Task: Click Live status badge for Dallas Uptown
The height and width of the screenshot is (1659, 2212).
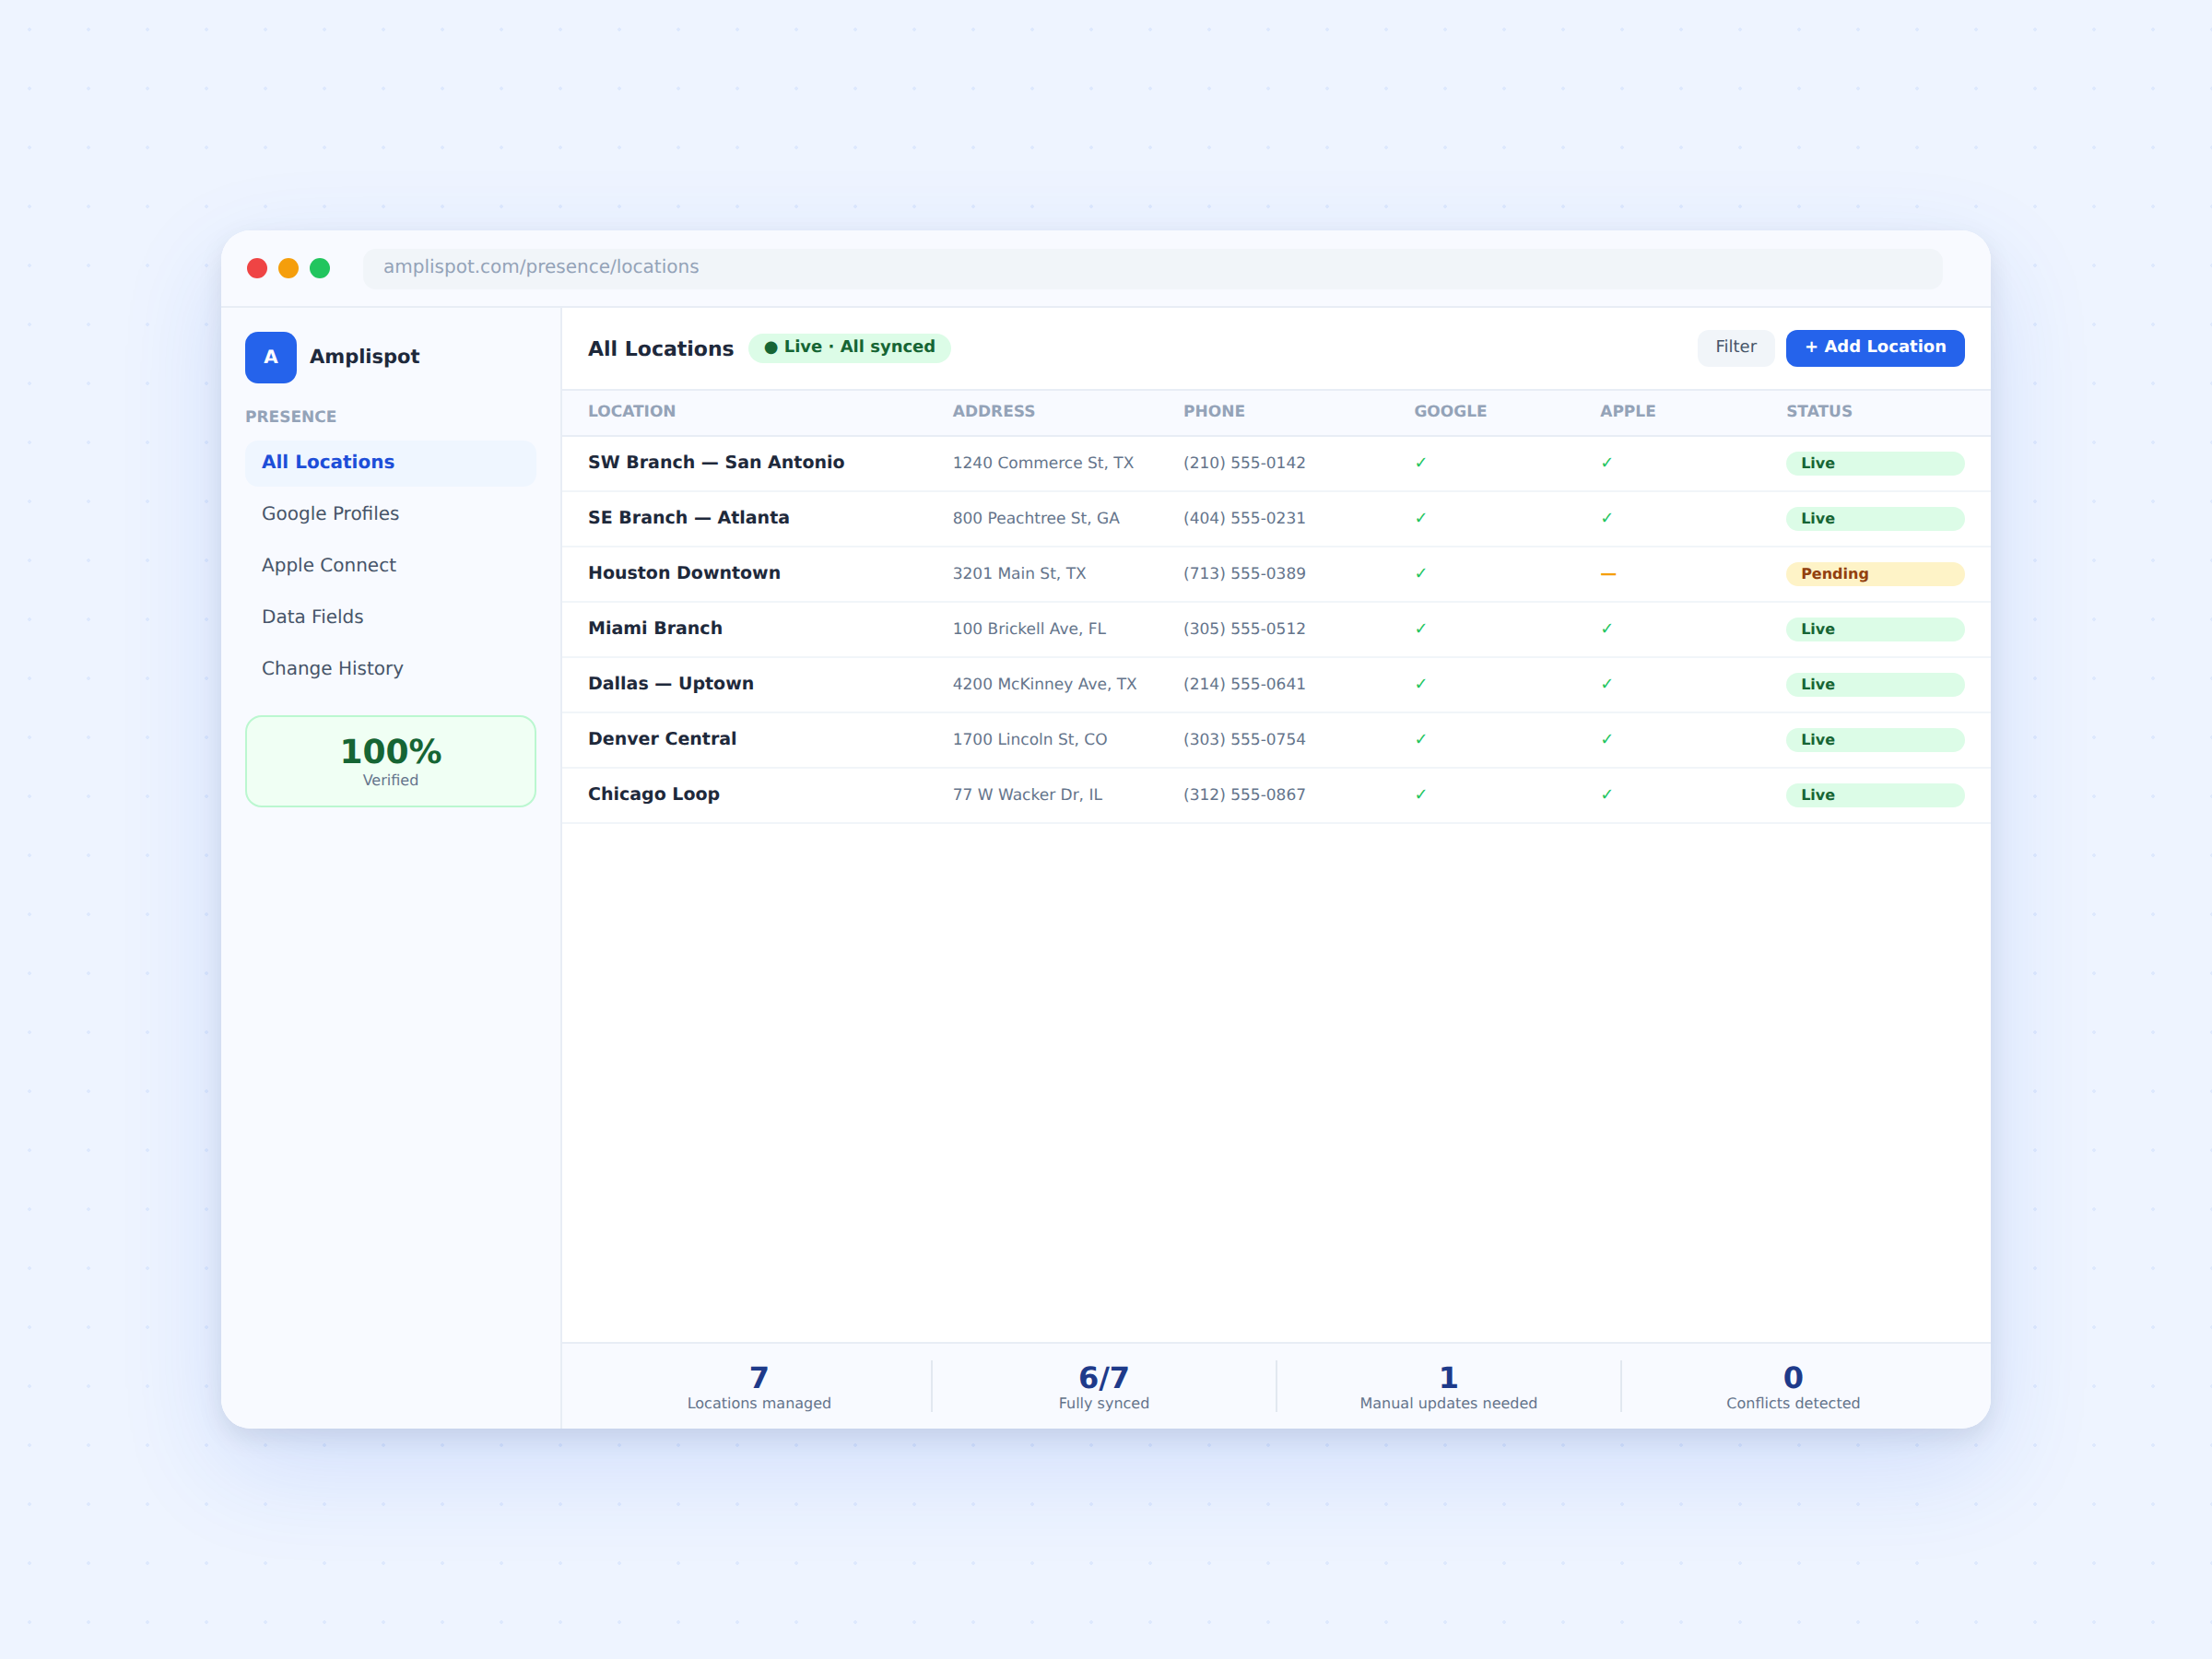Action: pos(1875,685)
